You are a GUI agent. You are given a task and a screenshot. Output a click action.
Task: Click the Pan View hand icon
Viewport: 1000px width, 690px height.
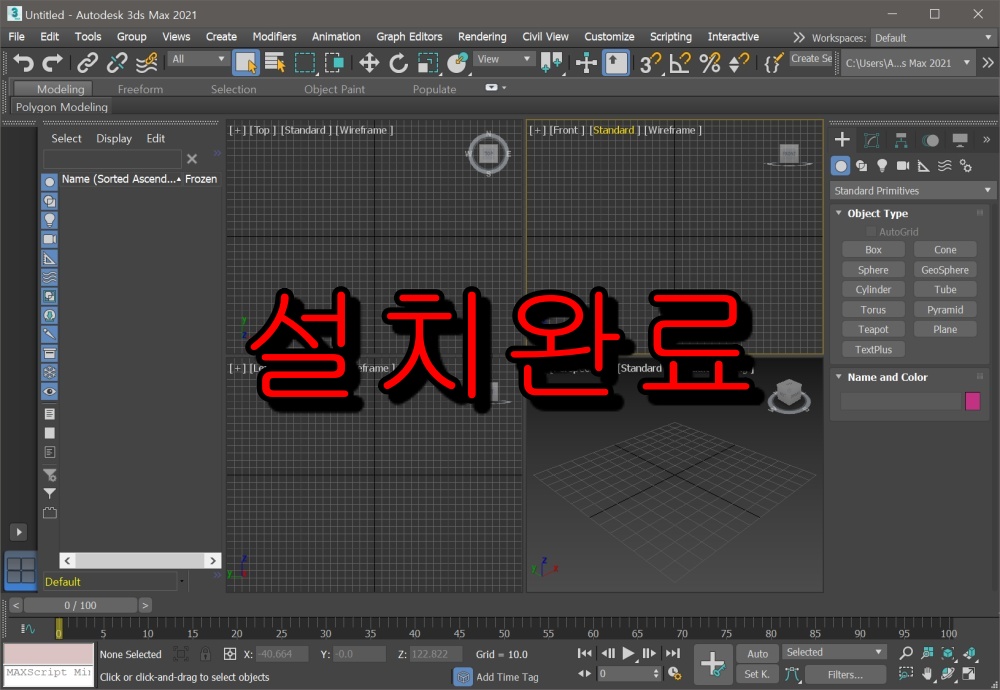[928, 674]
